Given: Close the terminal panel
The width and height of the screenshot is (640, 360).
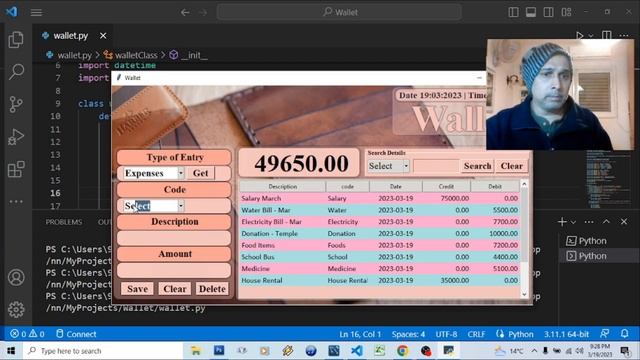Looking at the screenshot, I should (x=624, y=222).
